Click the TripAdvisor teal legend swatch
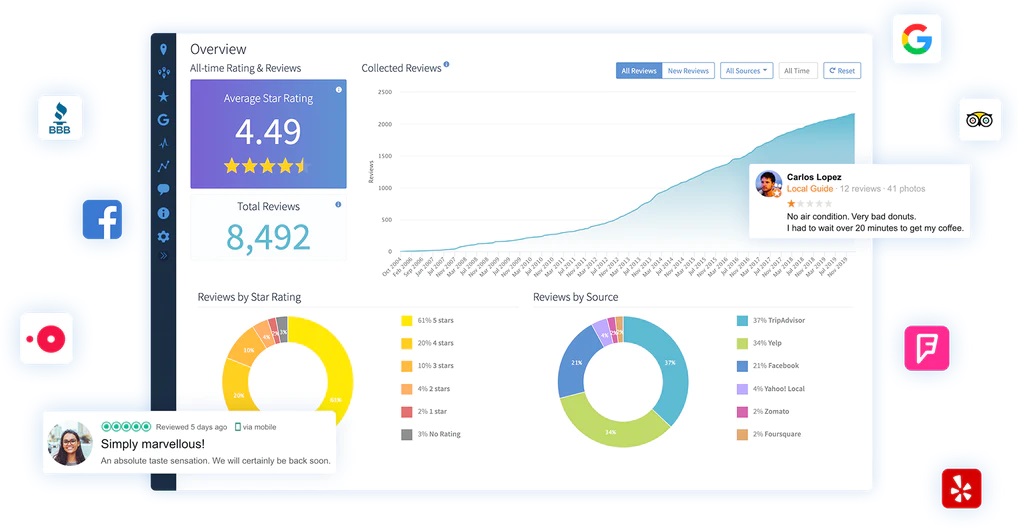Image resolution: width=1024 pixels, height=530 pixels. (743, 320)
